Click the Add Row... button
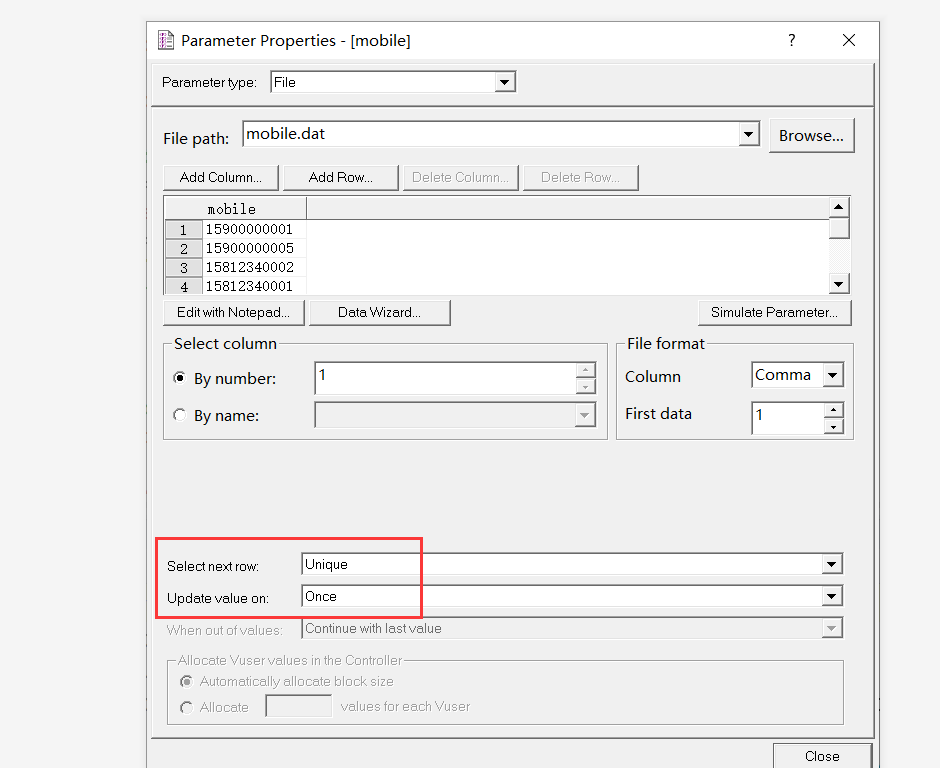Viewport: 940px width, 768px height. point(340,178)
